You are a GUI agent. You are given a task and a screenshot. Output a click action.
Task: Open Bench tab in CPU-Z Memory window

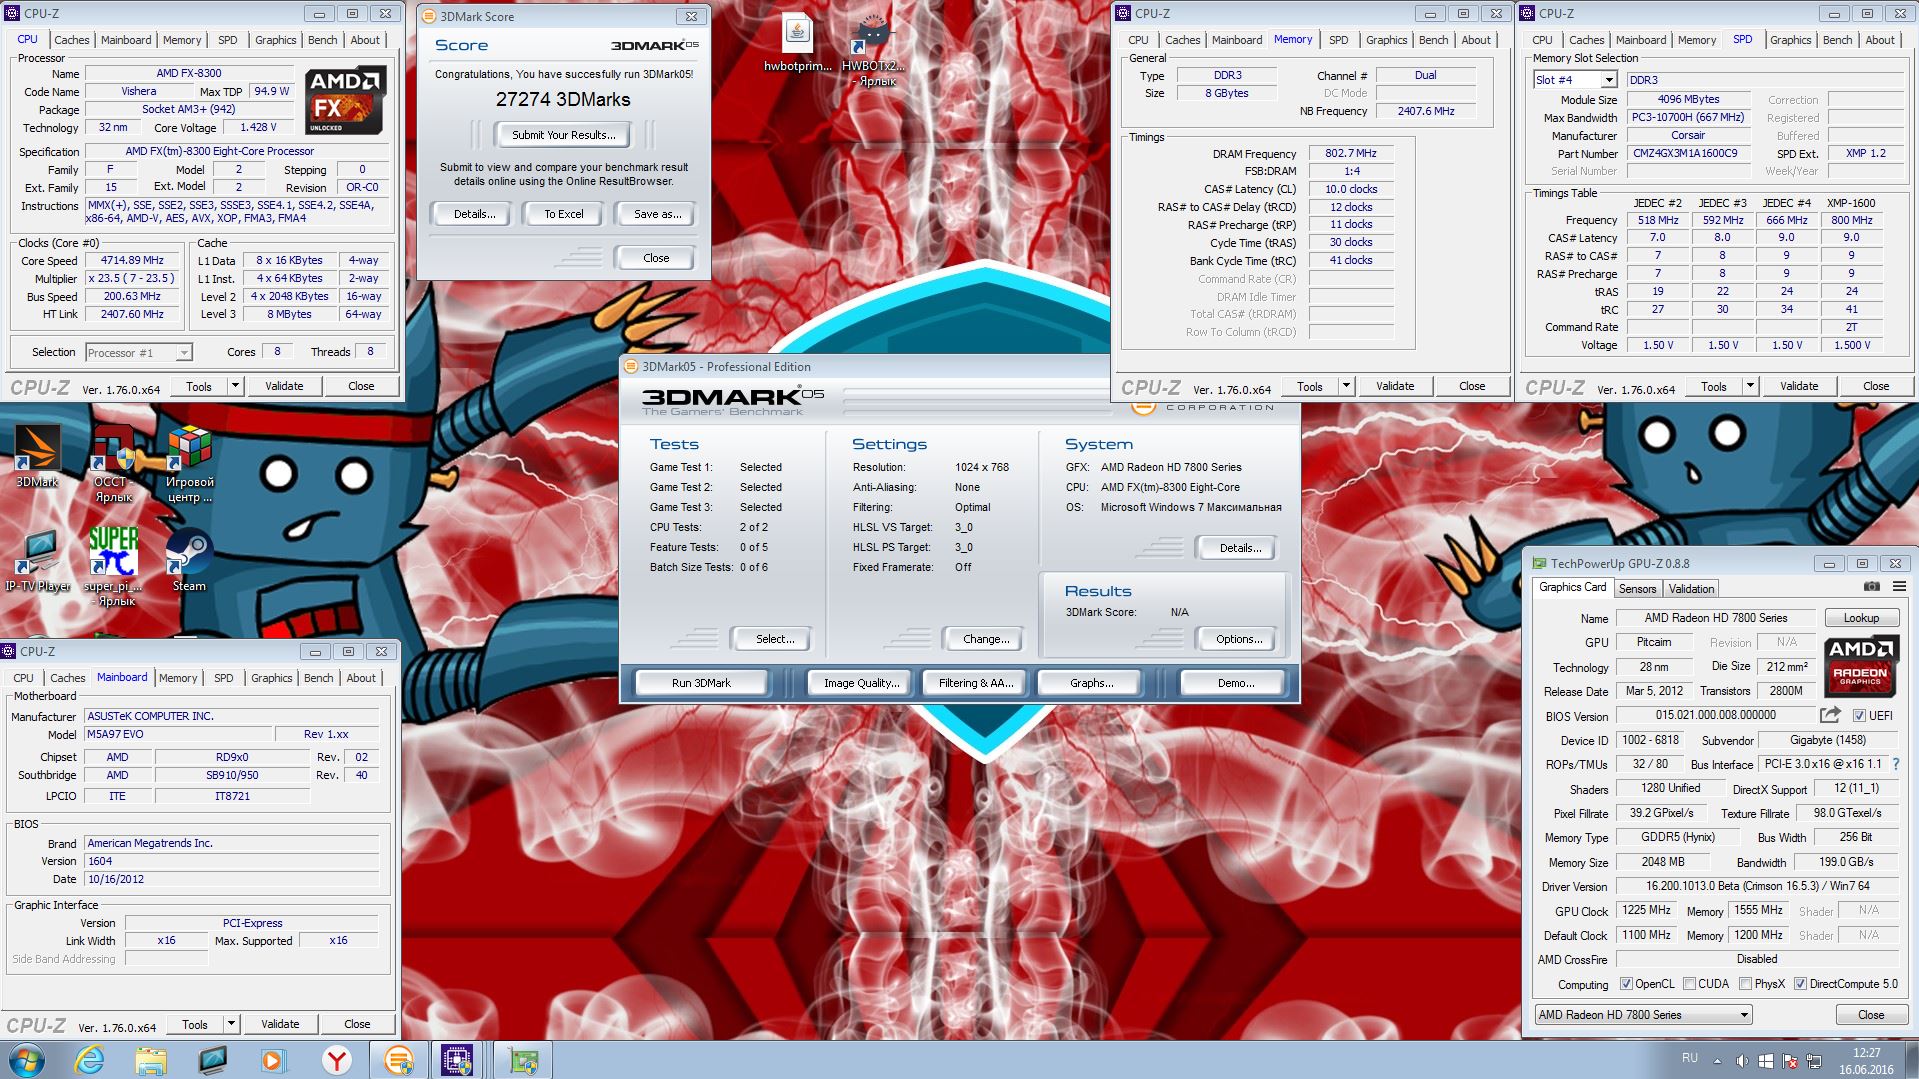coord(1433,40)
